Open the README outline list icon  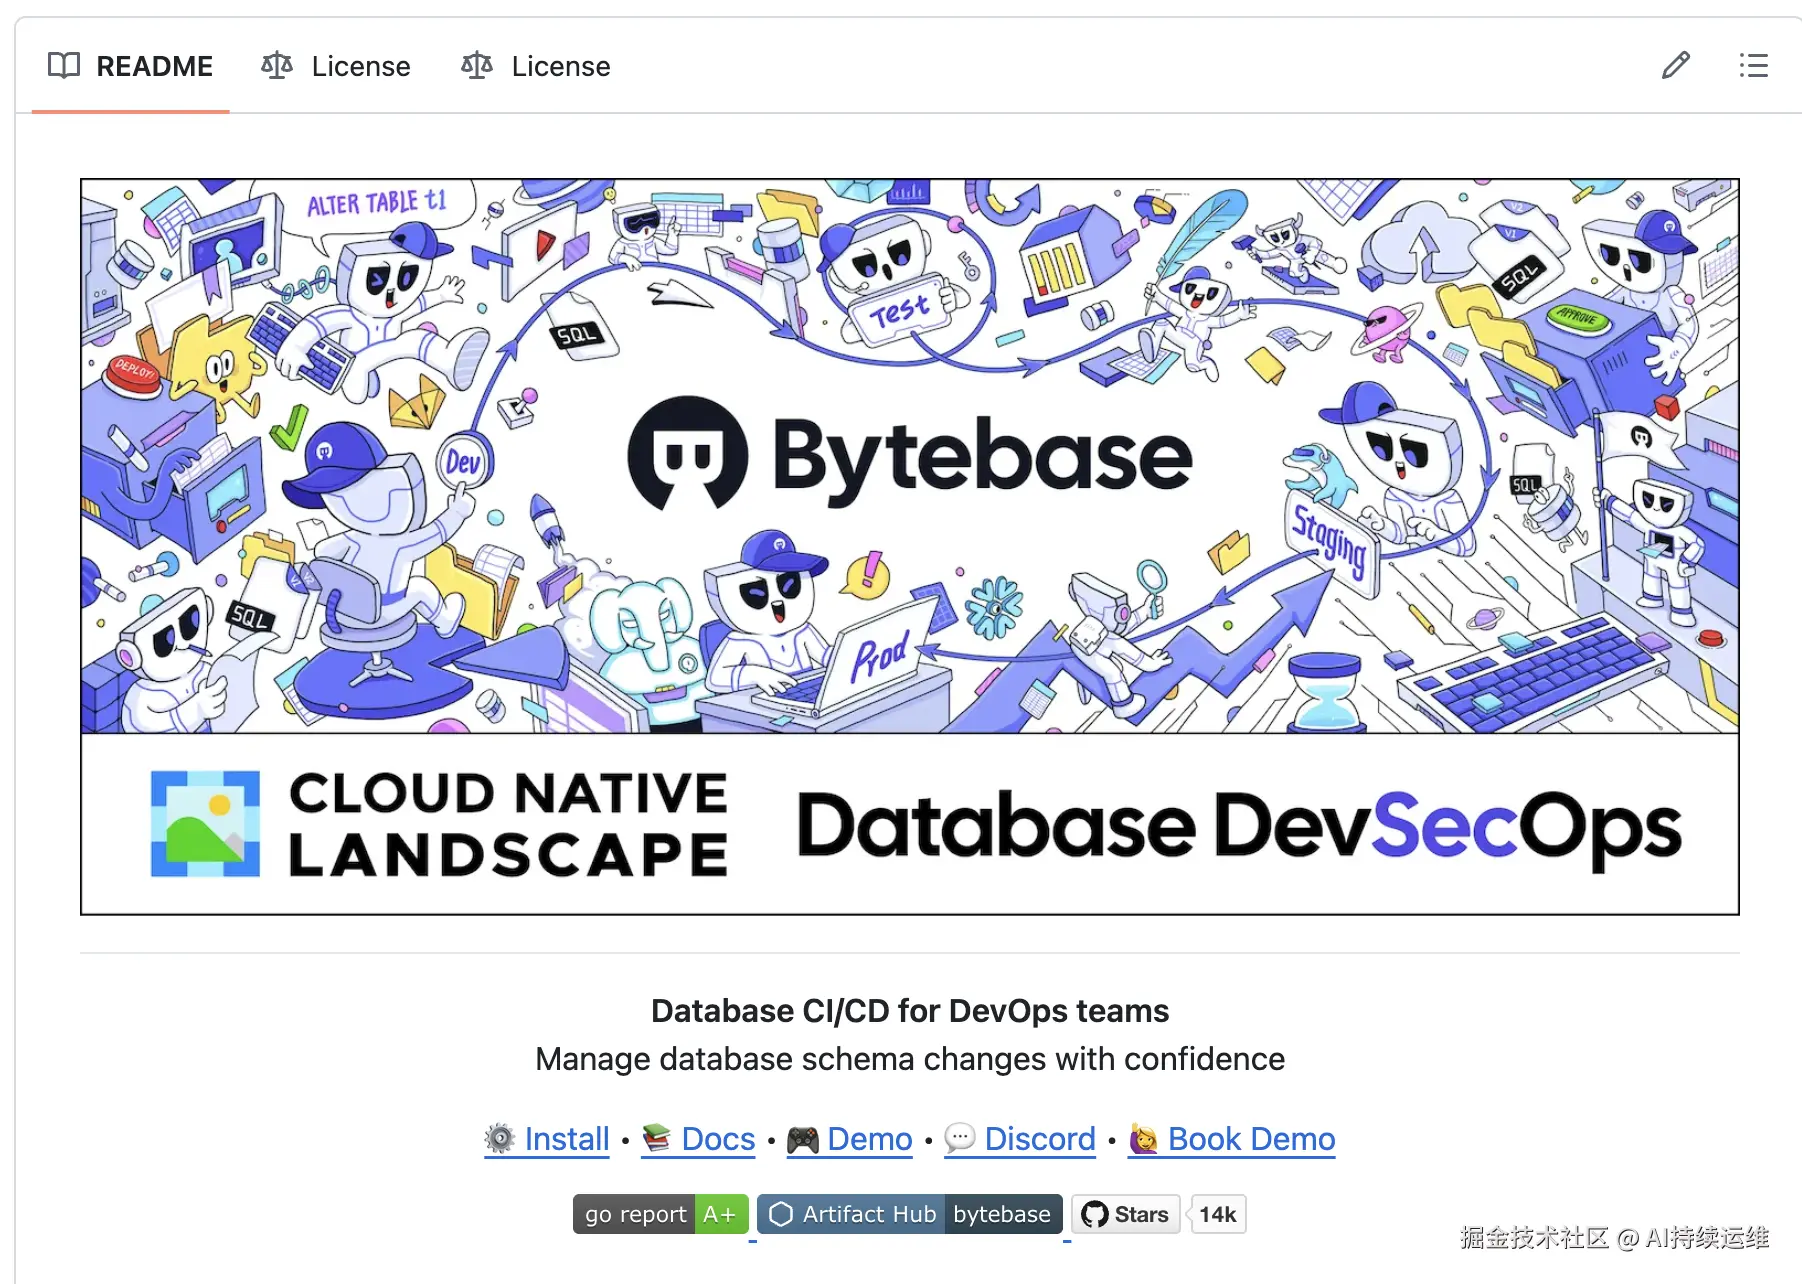pyautogui.click(x=1753, y=65)
